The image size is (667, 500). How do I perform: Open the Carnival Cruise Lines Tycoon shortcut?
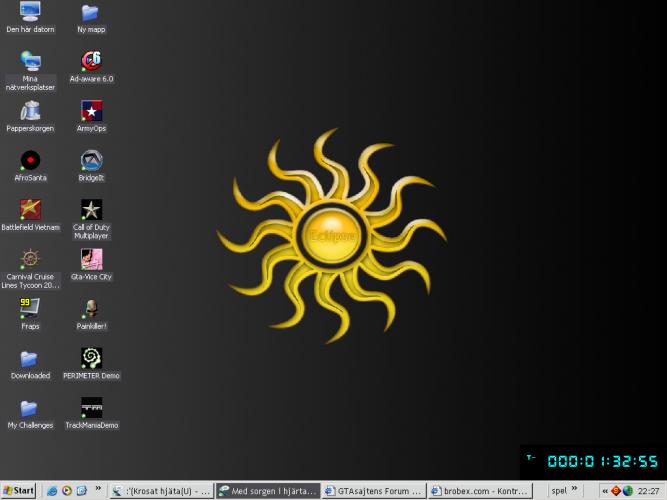click(x=30, y=259)
